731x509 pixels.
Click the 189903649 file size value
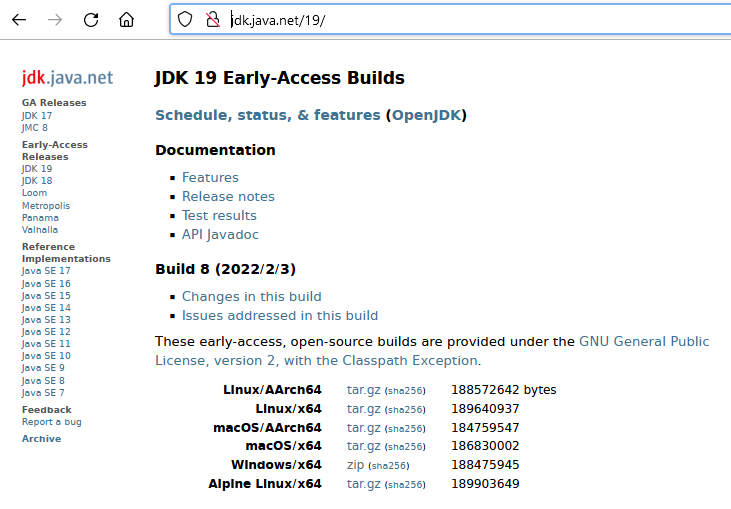[485, 484]
